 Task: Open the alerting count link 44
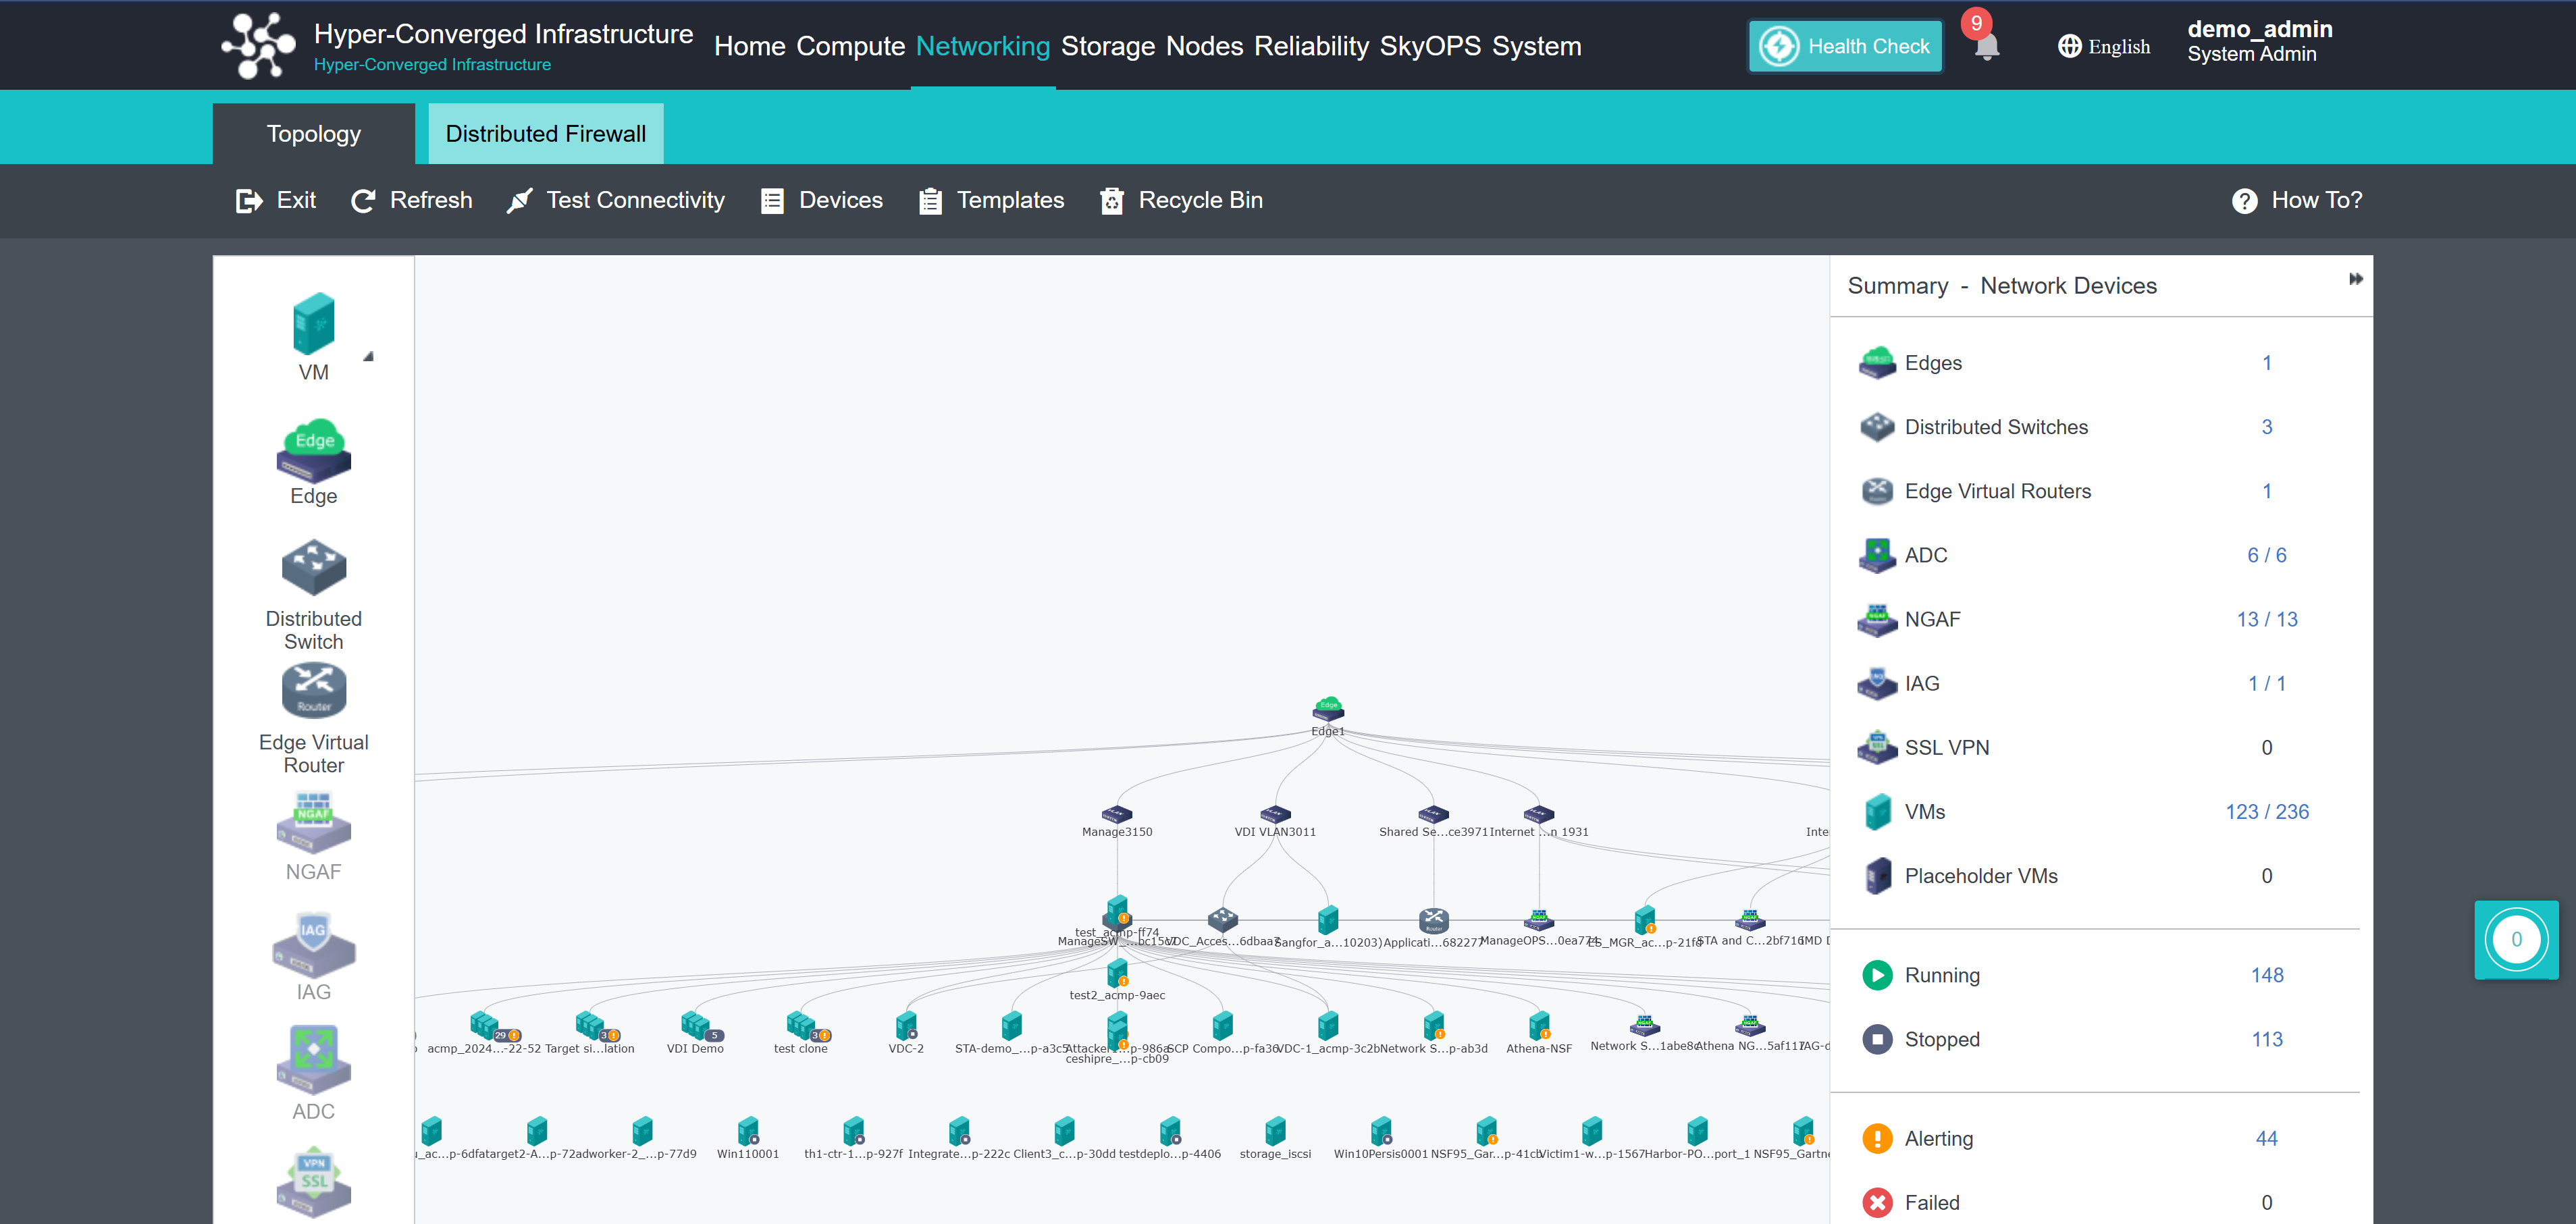click(2266, 1138)
